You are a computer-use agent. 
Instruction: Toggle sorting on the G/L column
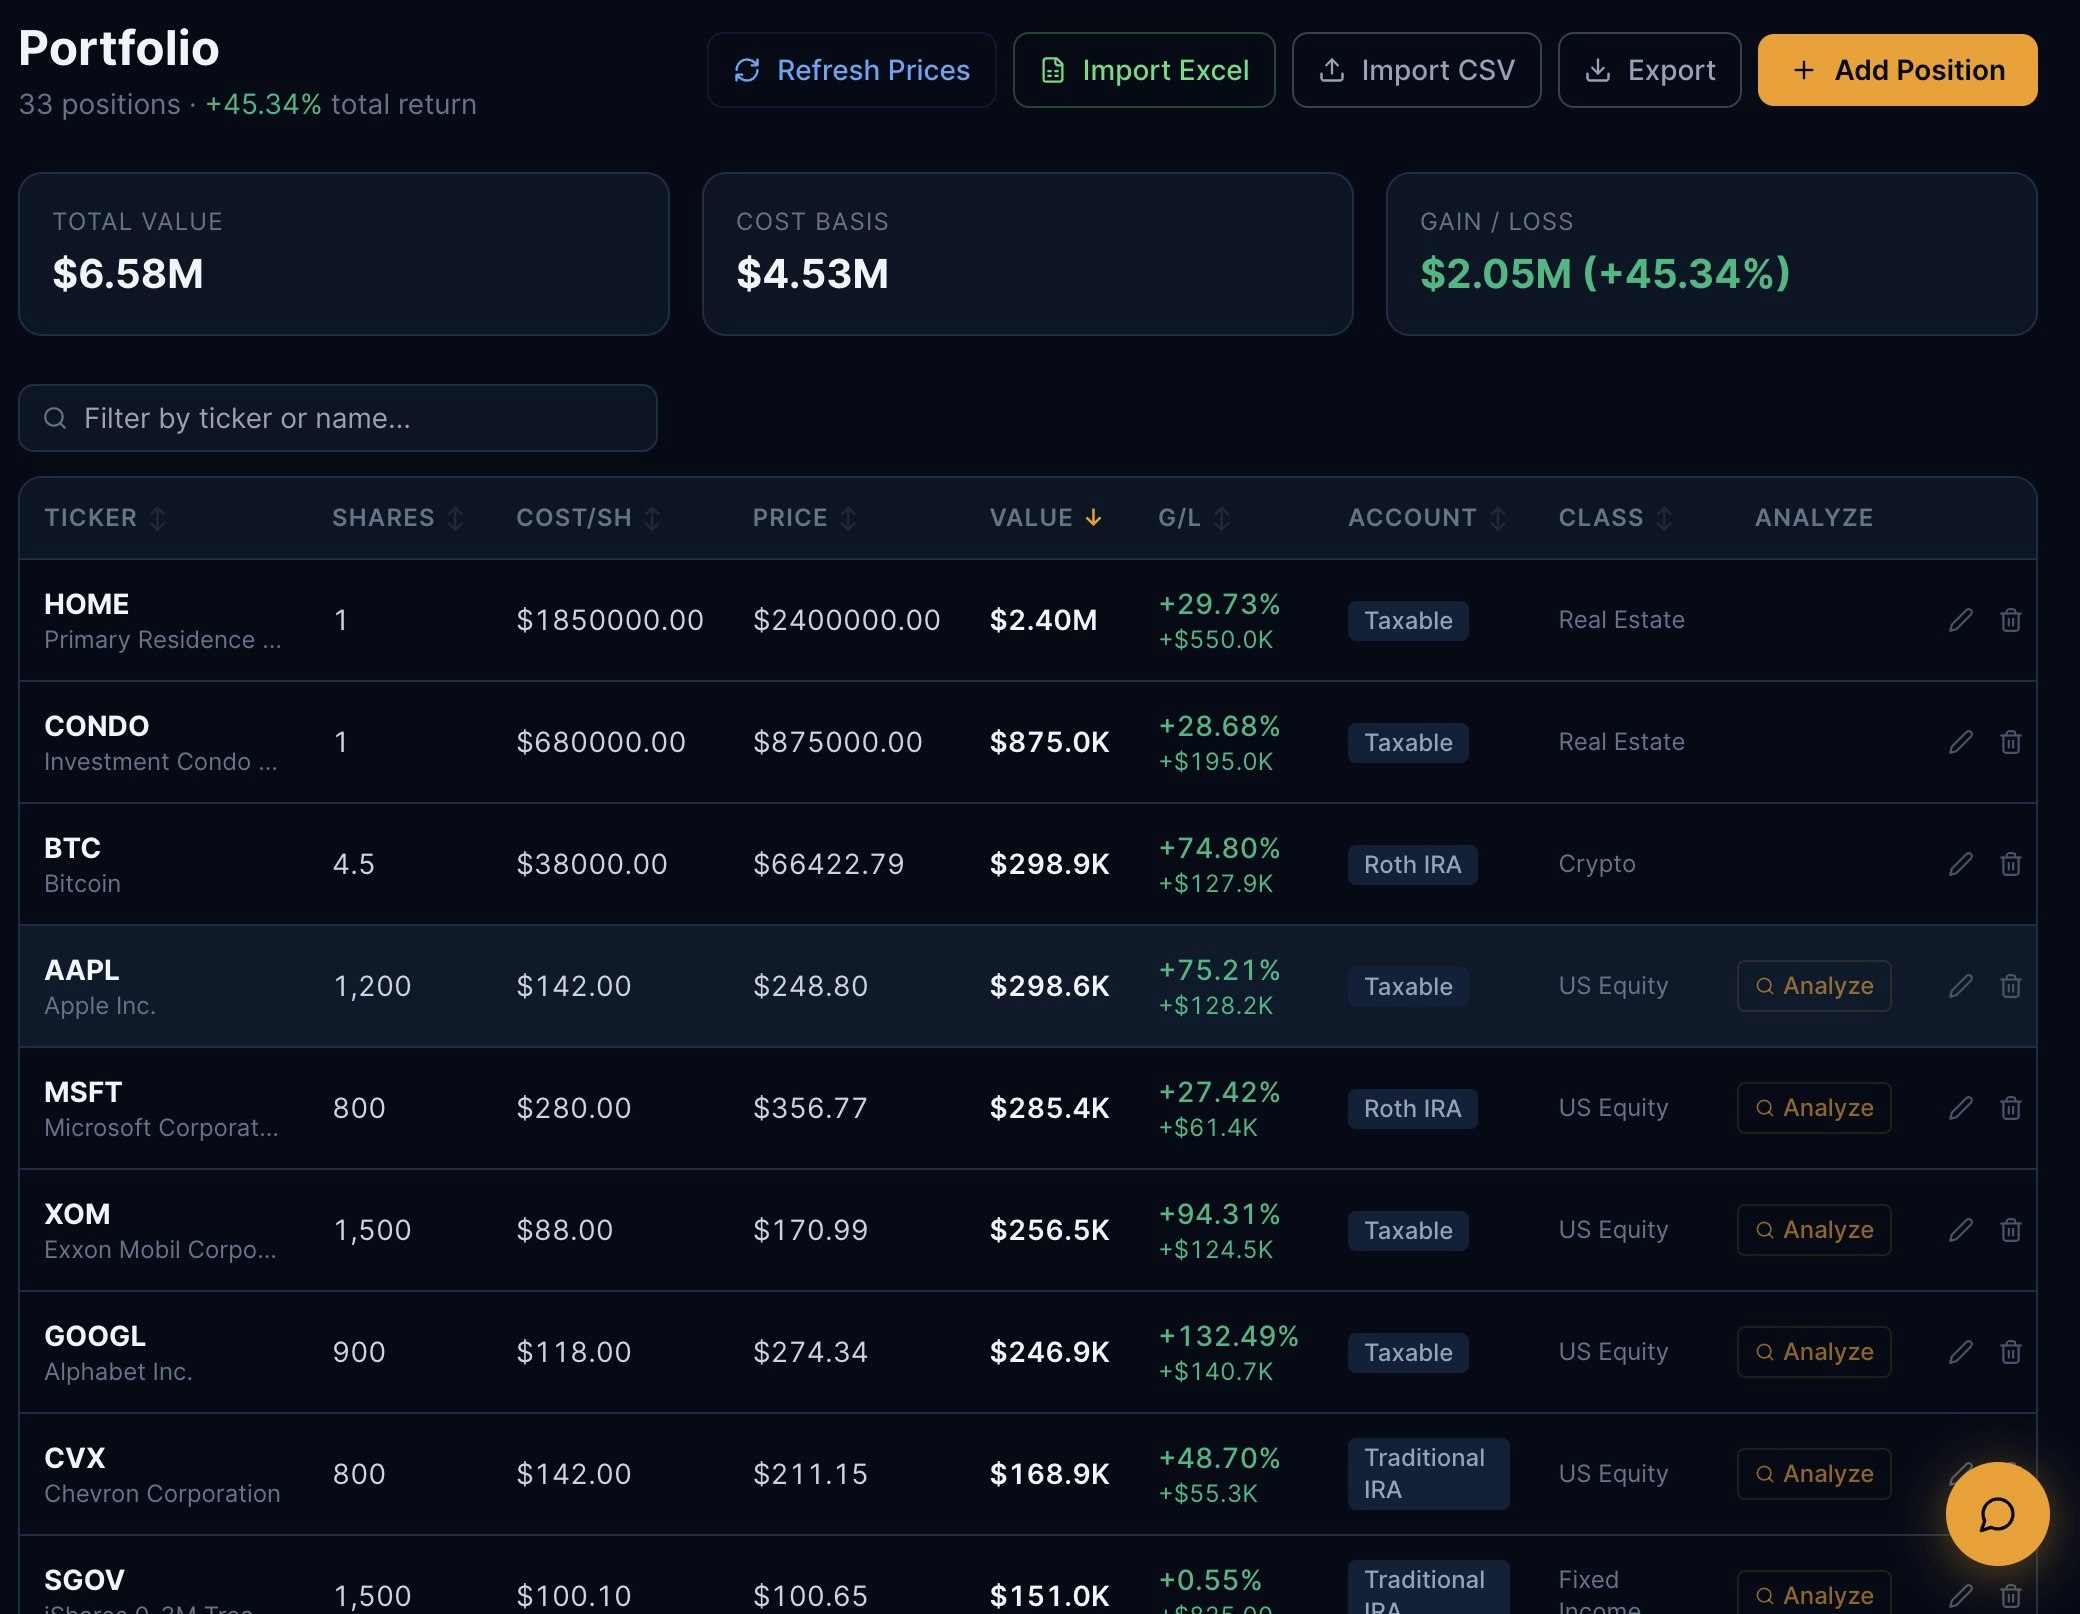tap(1222, 518)
